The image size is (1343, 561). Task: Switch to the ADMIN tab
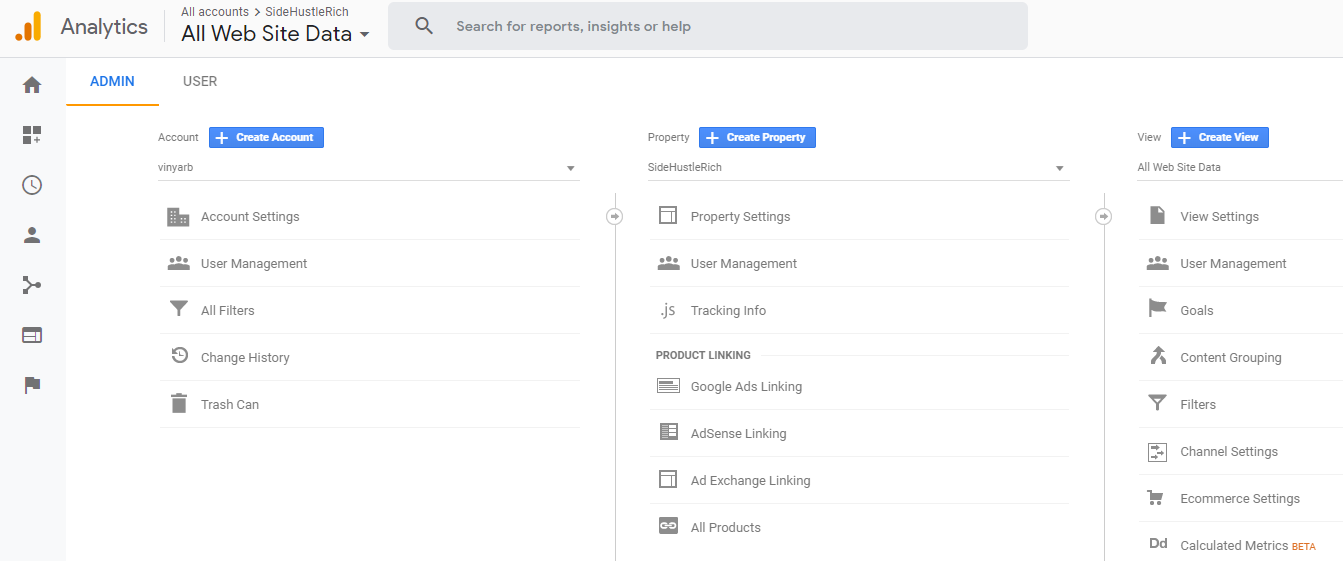pos(112,82)
